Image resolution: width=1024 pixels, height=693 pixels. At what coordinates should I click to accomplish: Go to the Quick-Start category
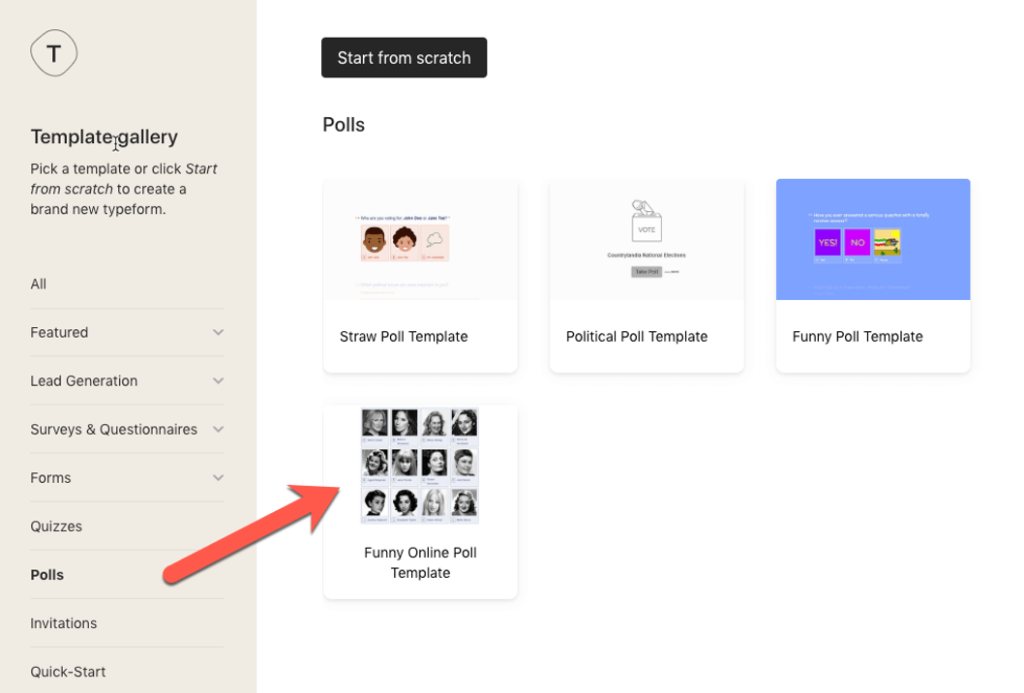click(68, 671)
